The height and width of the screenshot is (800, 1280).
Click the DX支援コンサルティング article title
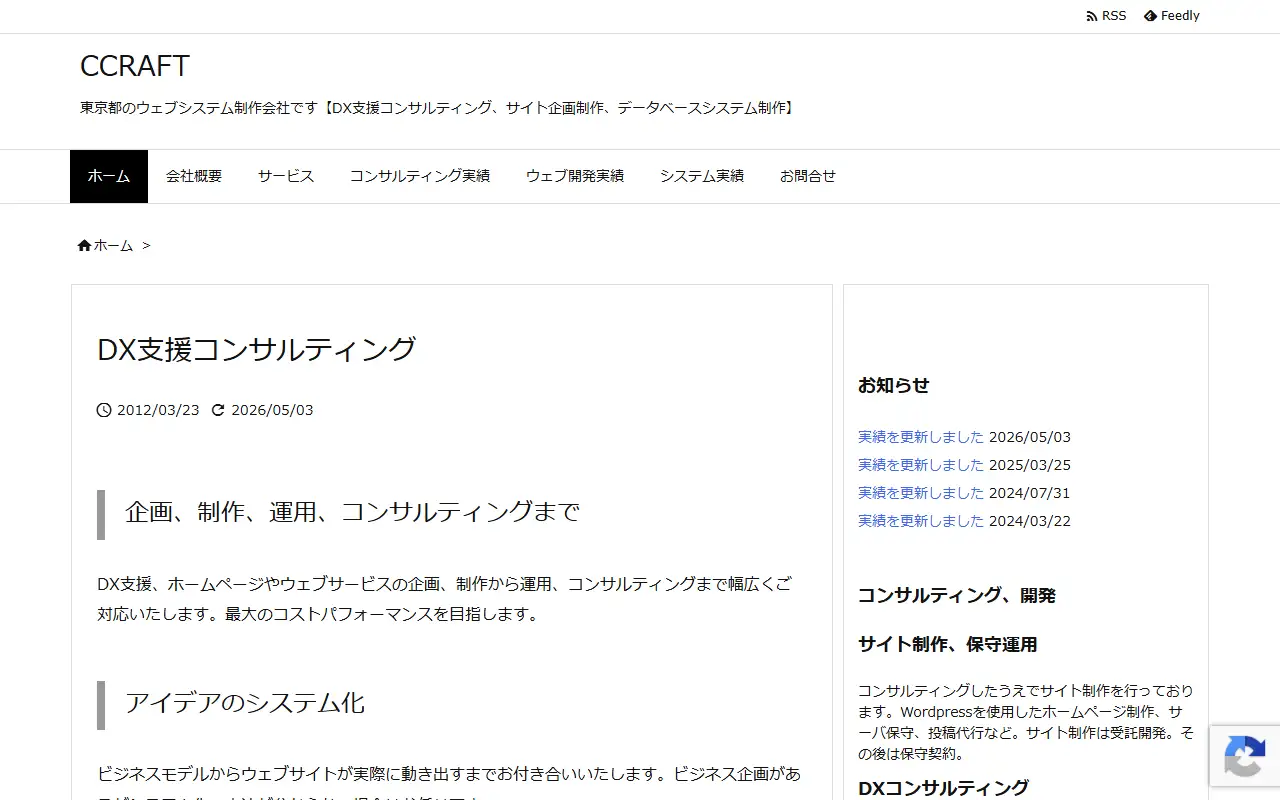tap(257, 350)
